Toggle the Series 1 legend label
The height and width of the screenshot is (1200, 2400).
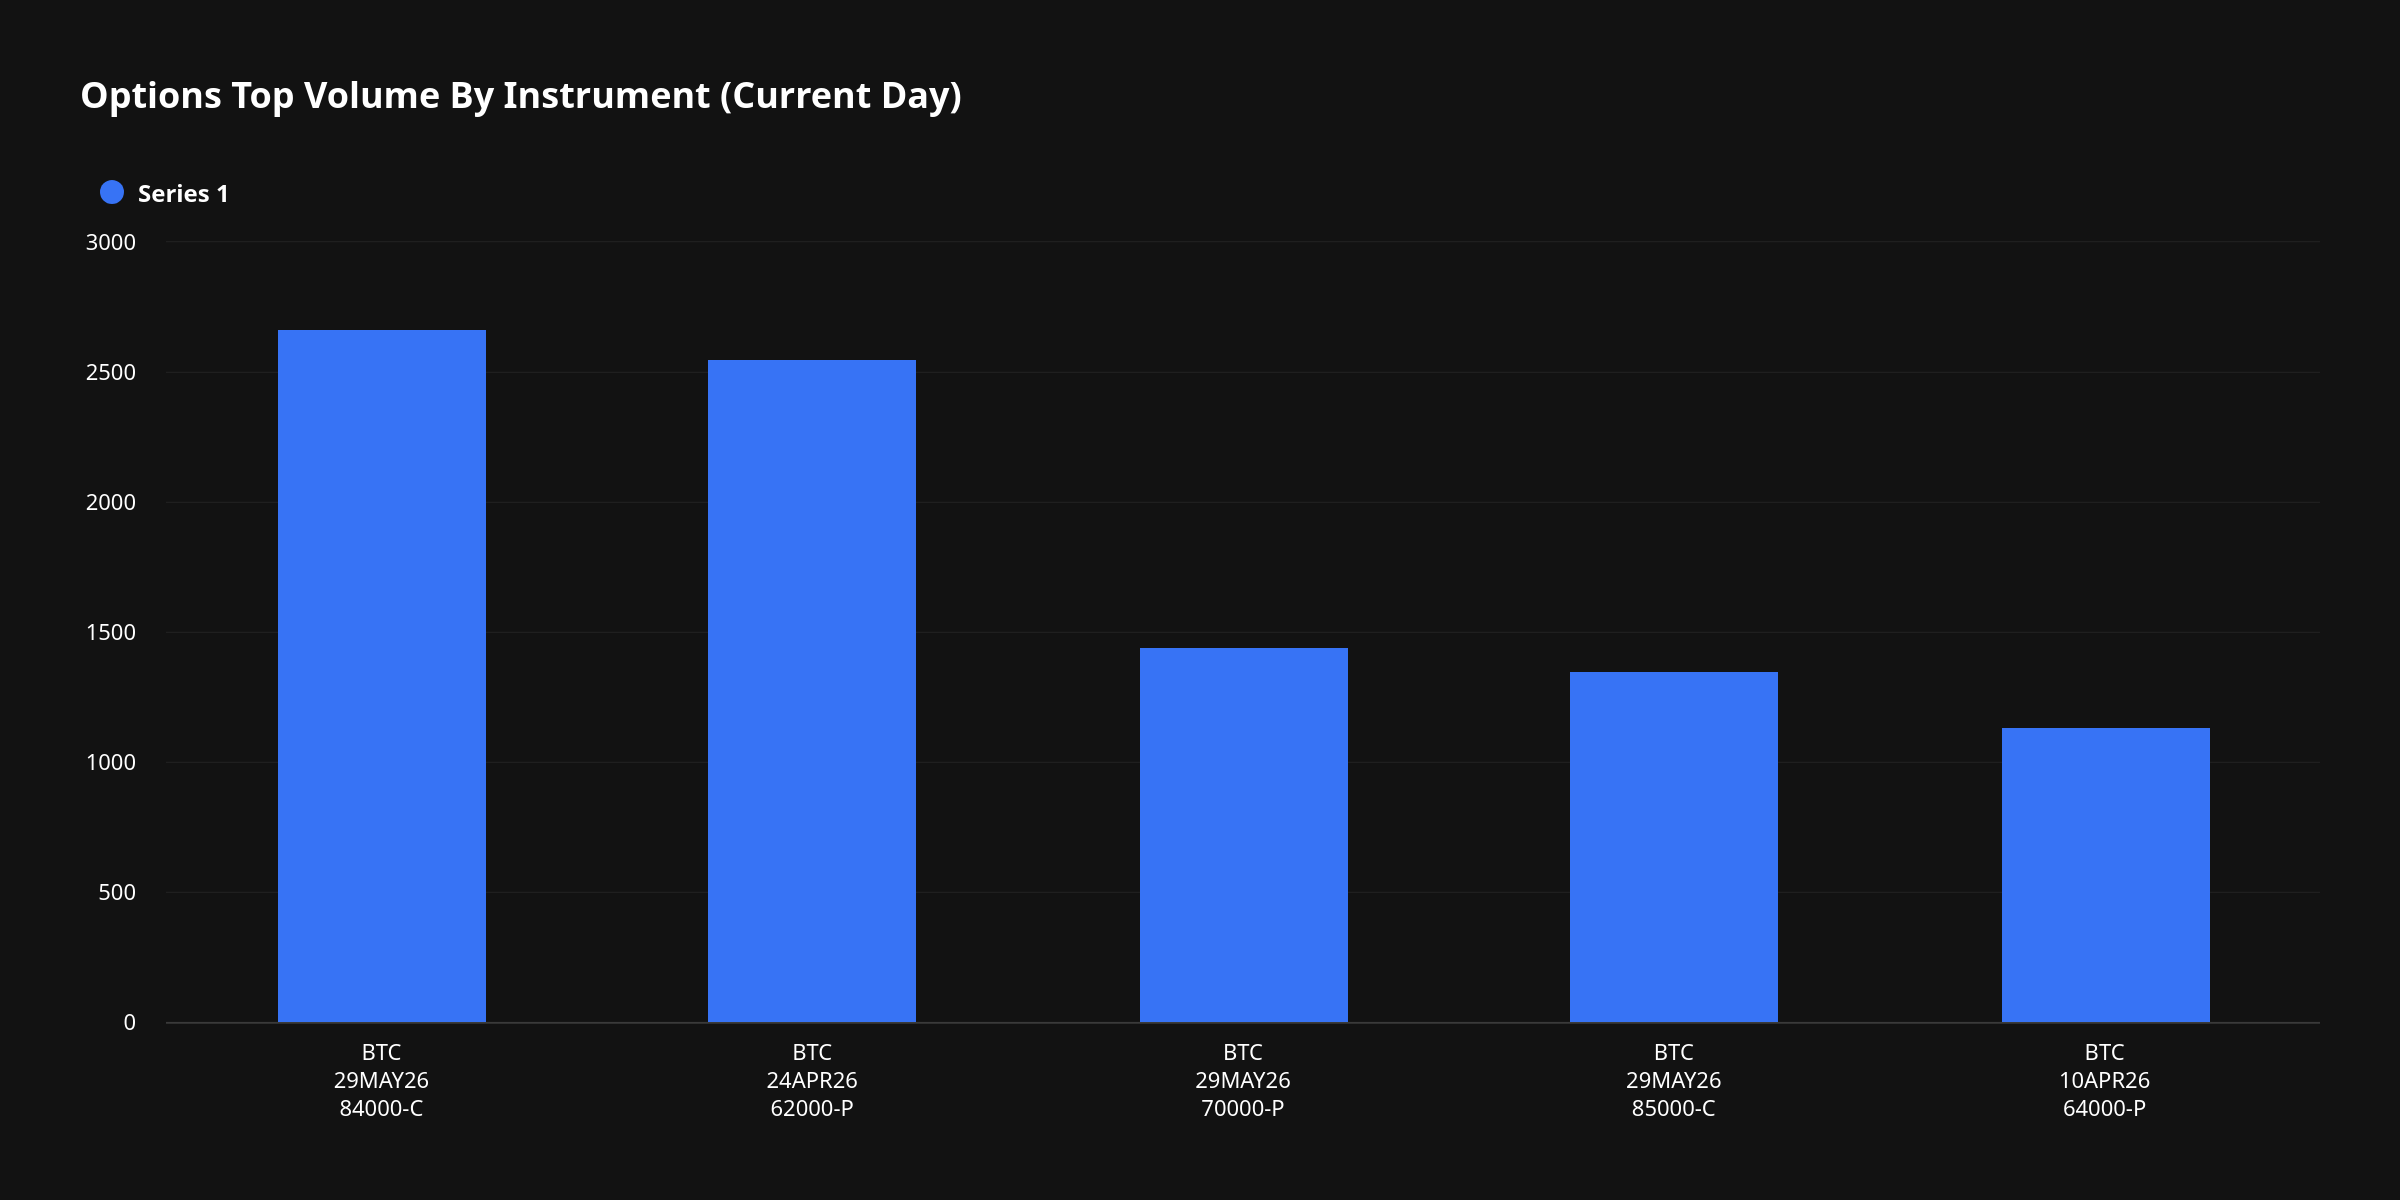[x=183, y=194]
